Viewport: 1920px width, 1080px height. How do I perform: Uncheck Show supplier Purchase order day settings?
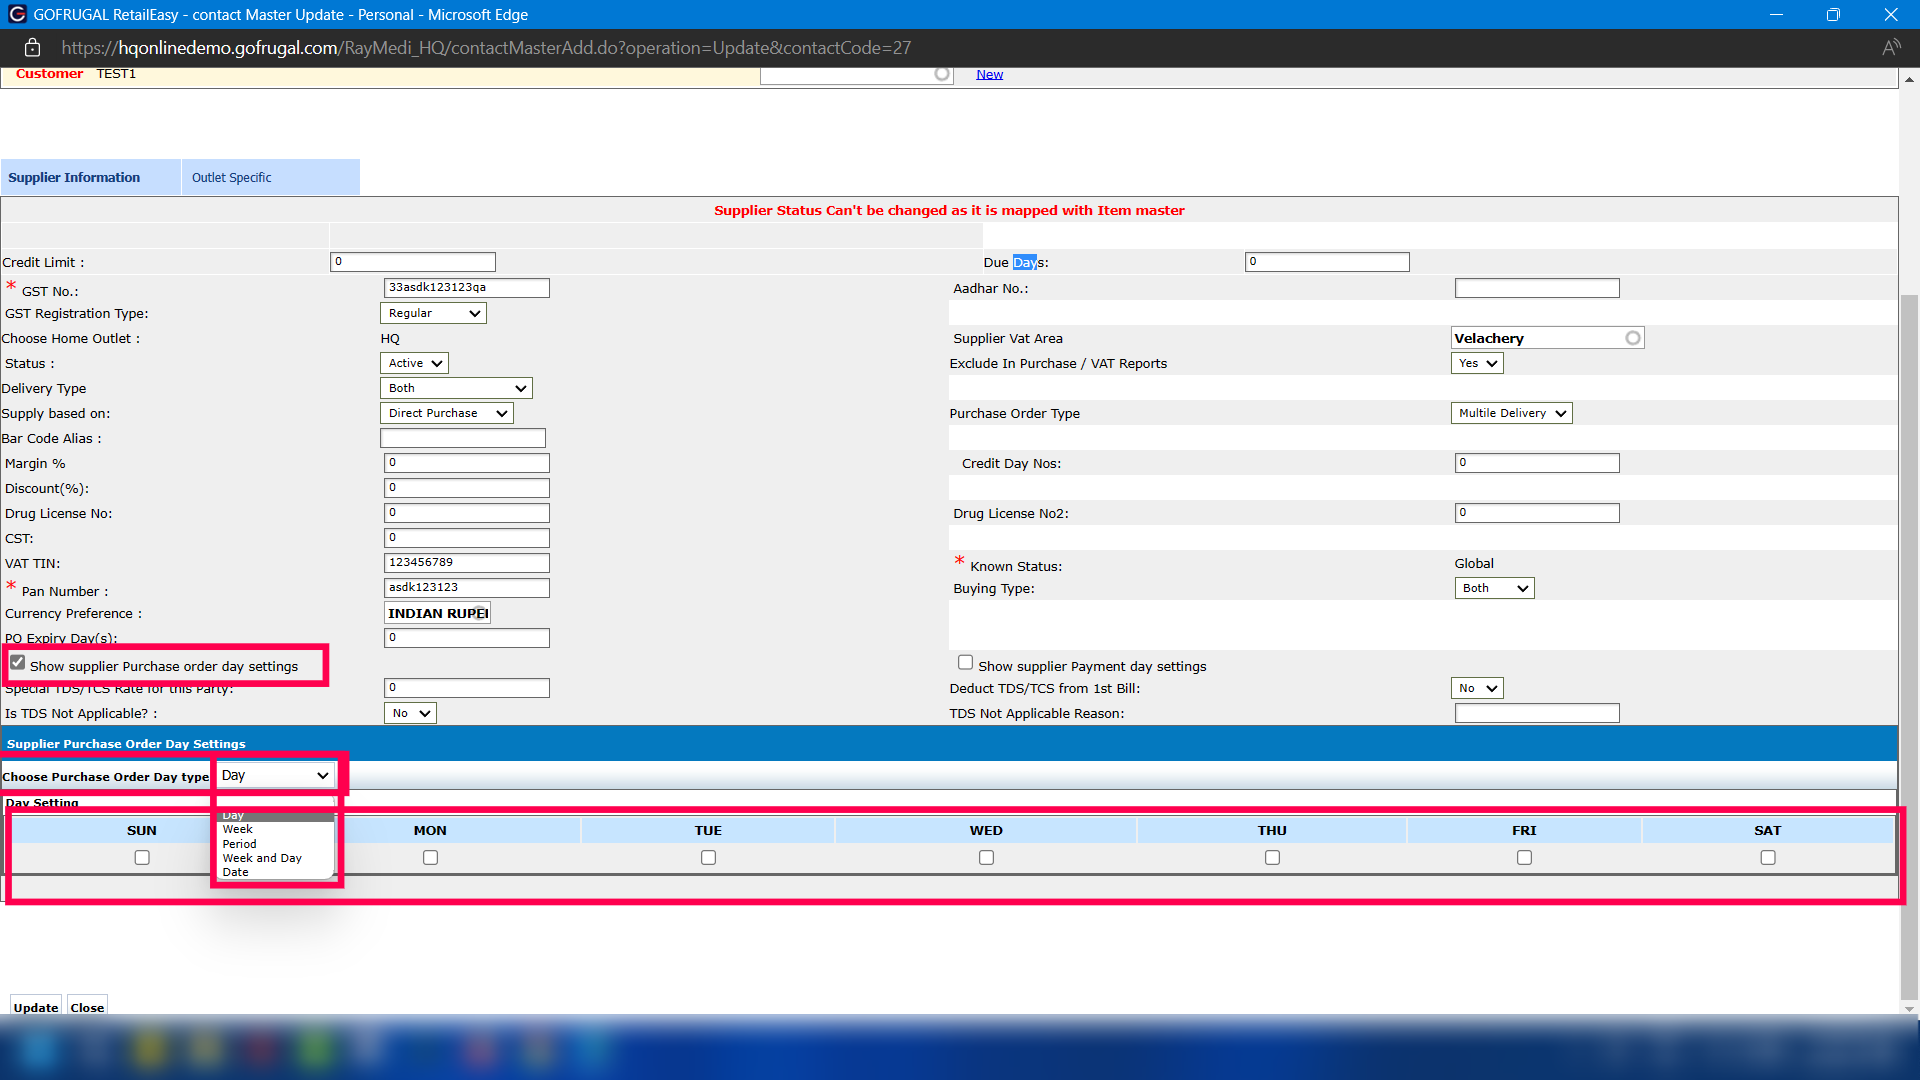click(18, 663)
